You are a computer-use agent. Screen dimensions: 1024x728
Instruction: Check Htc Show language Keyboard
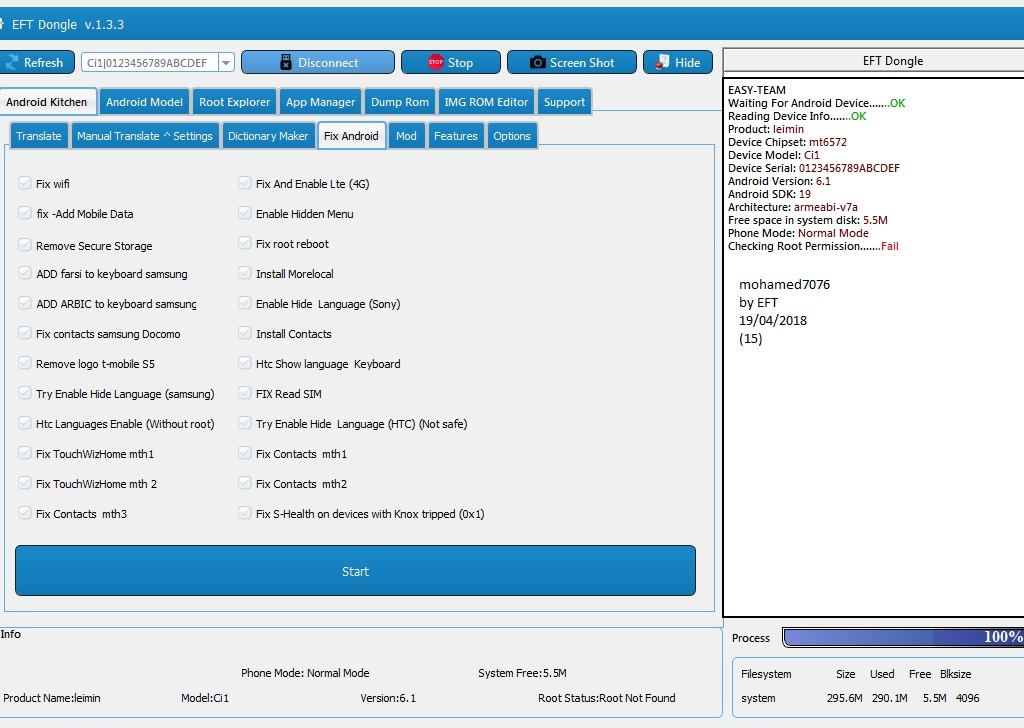point(245,363)
